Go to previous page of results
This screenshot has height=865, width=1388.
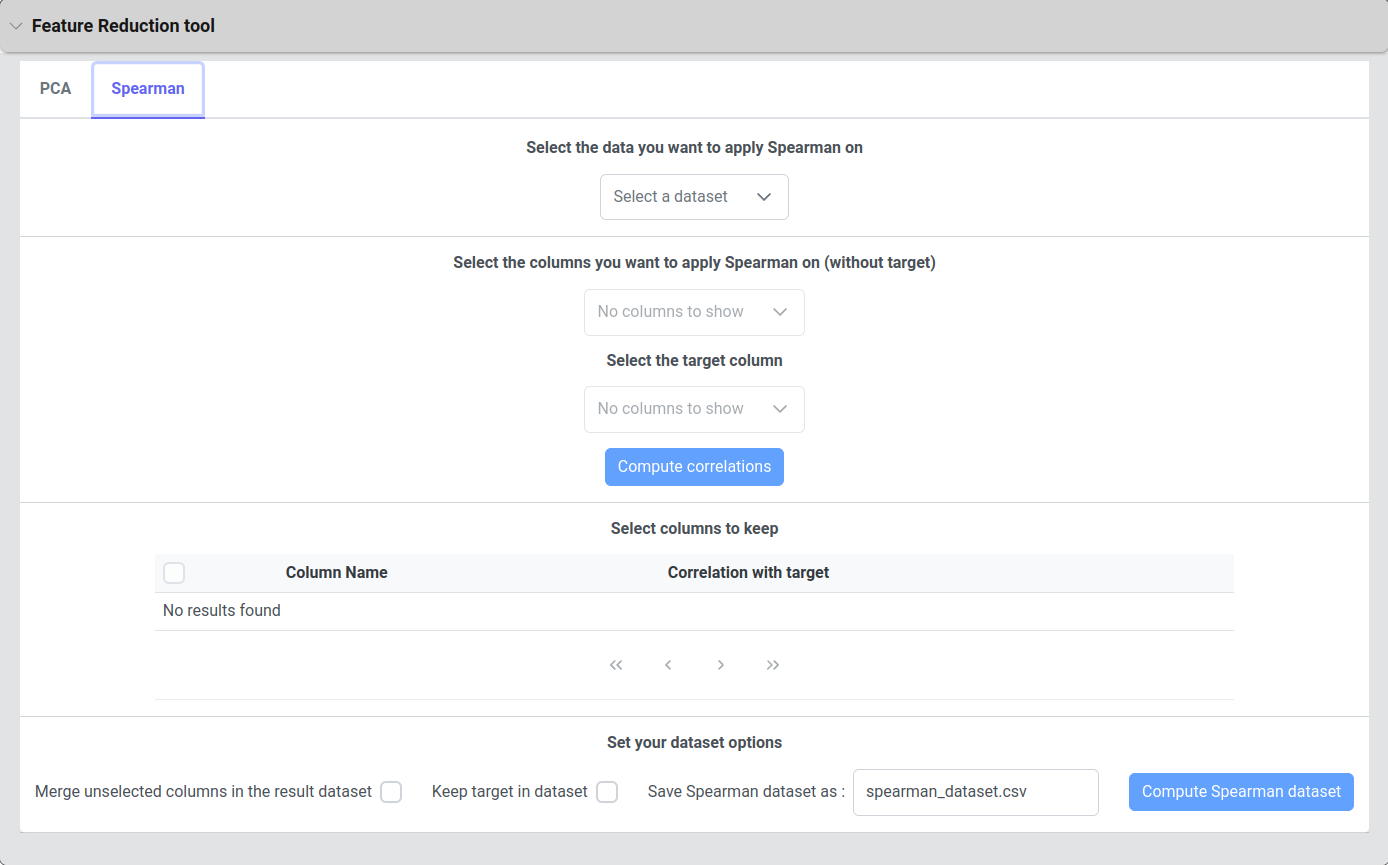pos(668,665)
